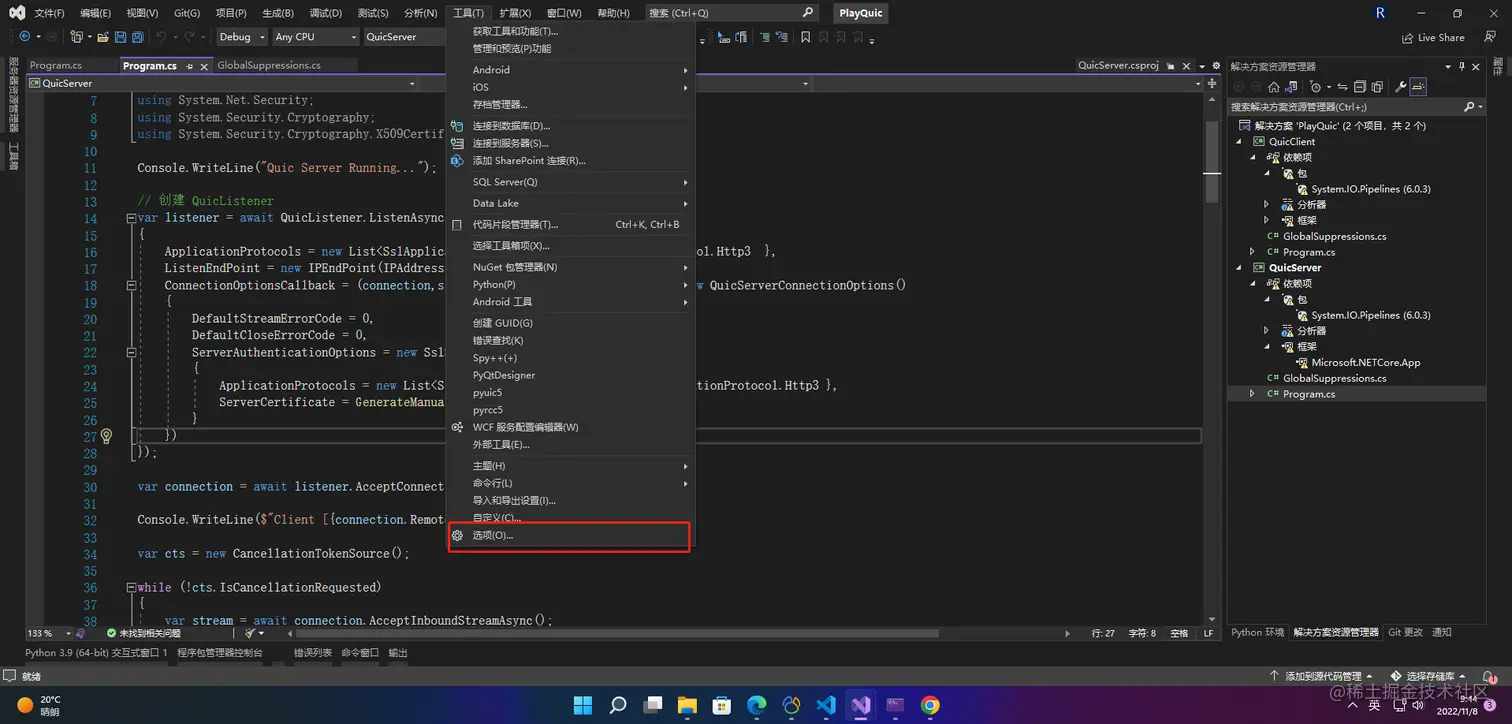
Task: Expand 分析器 under QuicServer
Action: click(x=1267, y=331)
